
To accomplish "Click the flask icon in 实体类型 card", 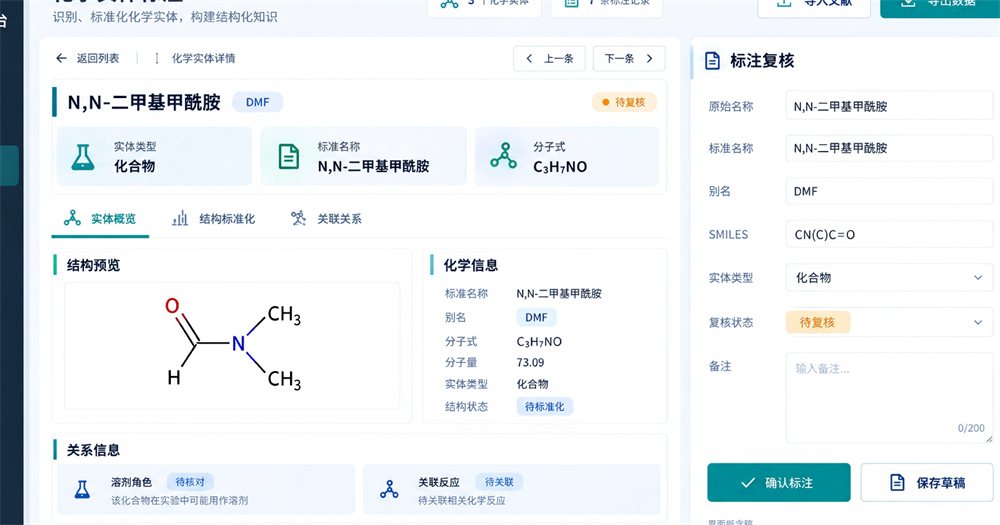I will (x=83, y=157).
